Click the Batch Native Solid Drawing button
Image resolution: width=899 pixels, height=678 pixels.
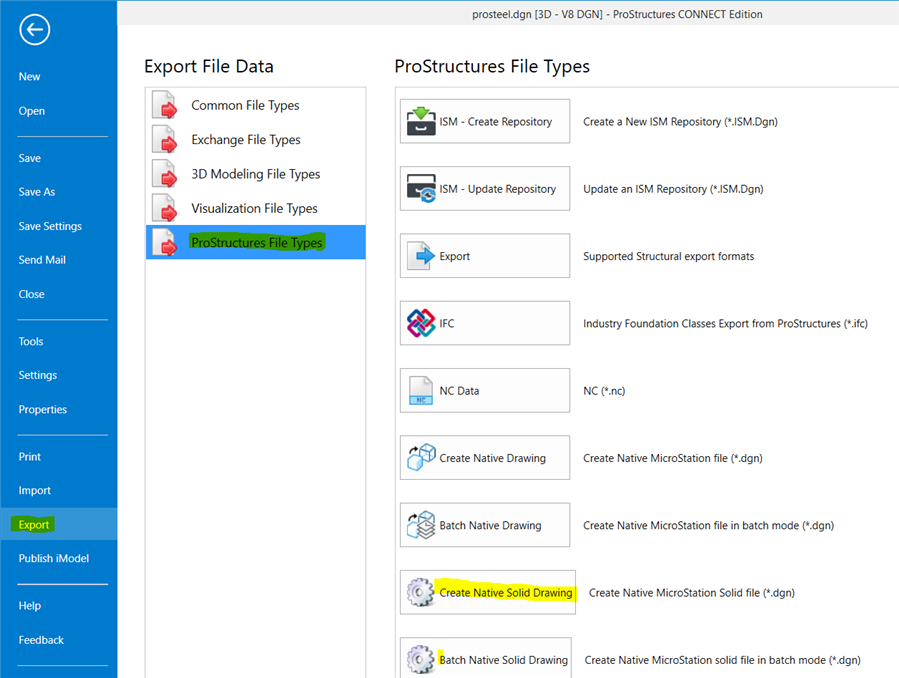[486, 659]
